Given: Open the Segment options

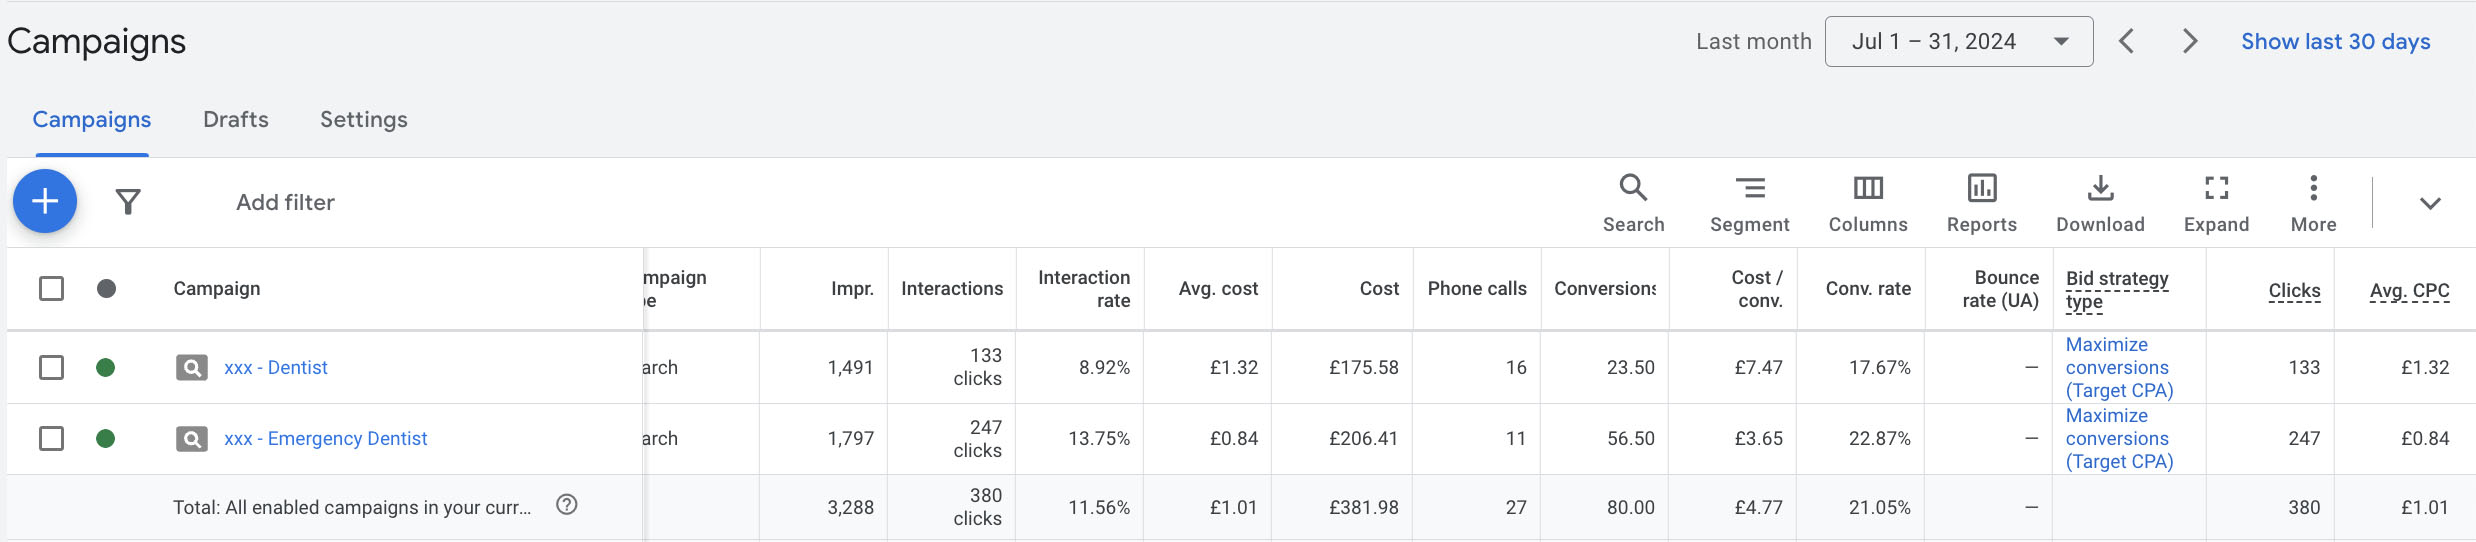Looking at the screenshot, I should [x=1749, y=203].
